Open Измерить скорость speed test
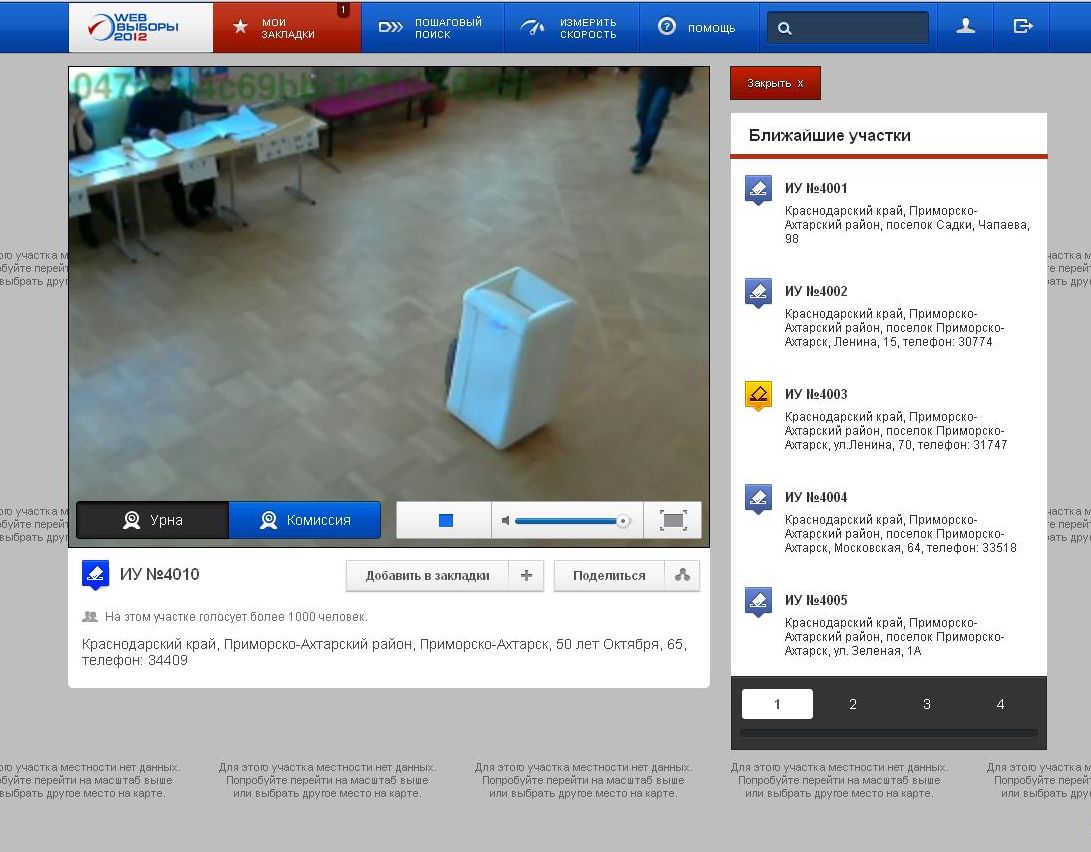Viewport: 1091px width, 852px height. [571, 27]
